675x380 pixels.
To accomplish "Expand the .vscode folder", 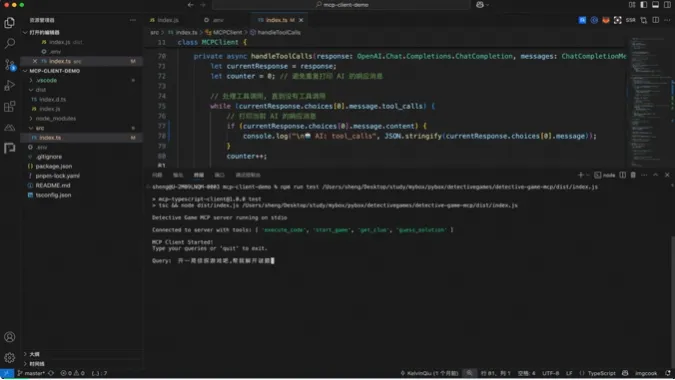I will tap(46, 80).
